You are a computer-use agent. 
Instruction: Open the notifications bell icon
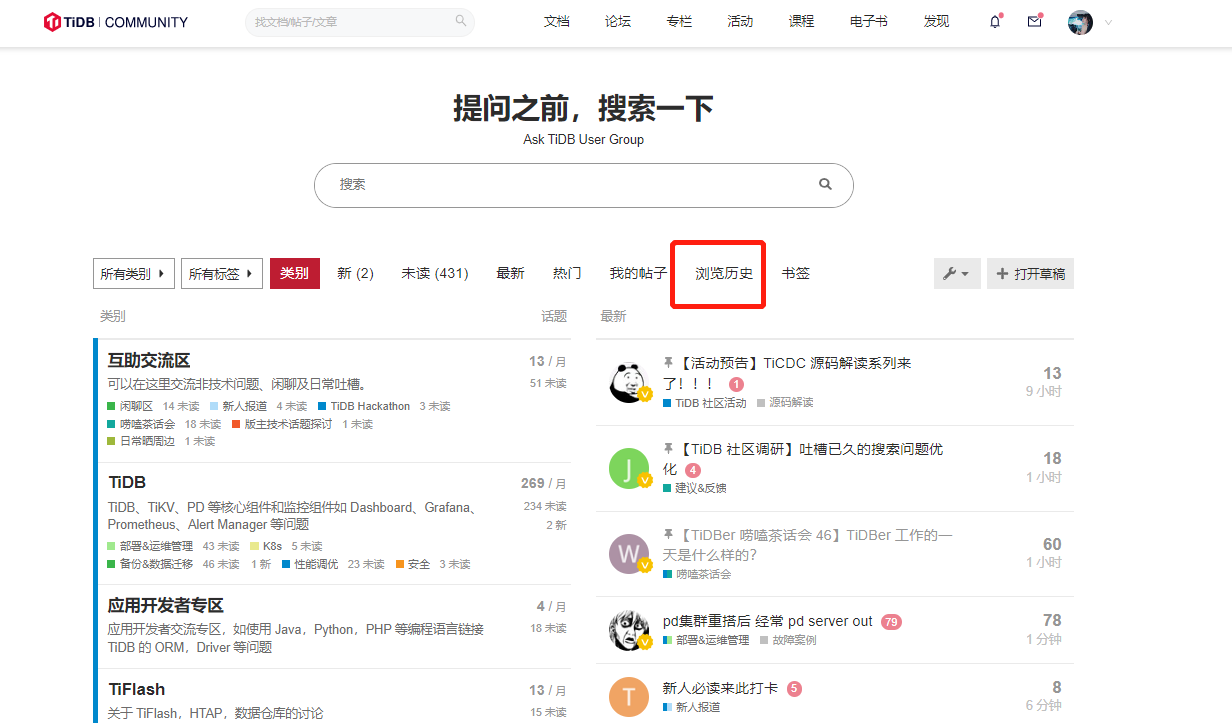(995, 22)
